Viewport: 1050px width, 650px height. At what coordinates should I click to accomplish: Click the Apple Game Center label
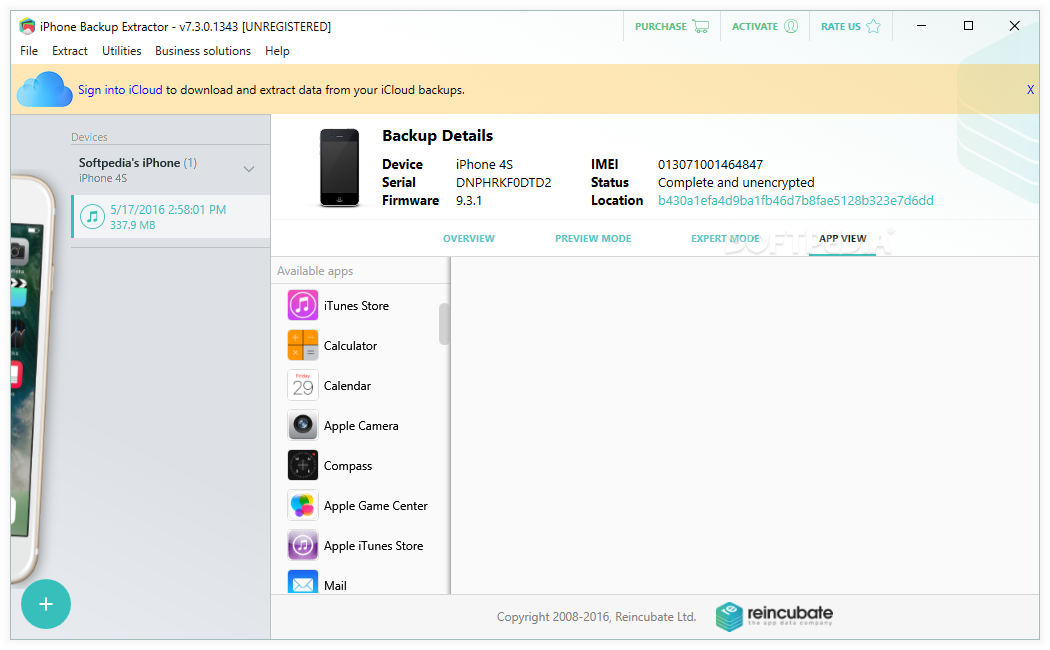point(376,506)
